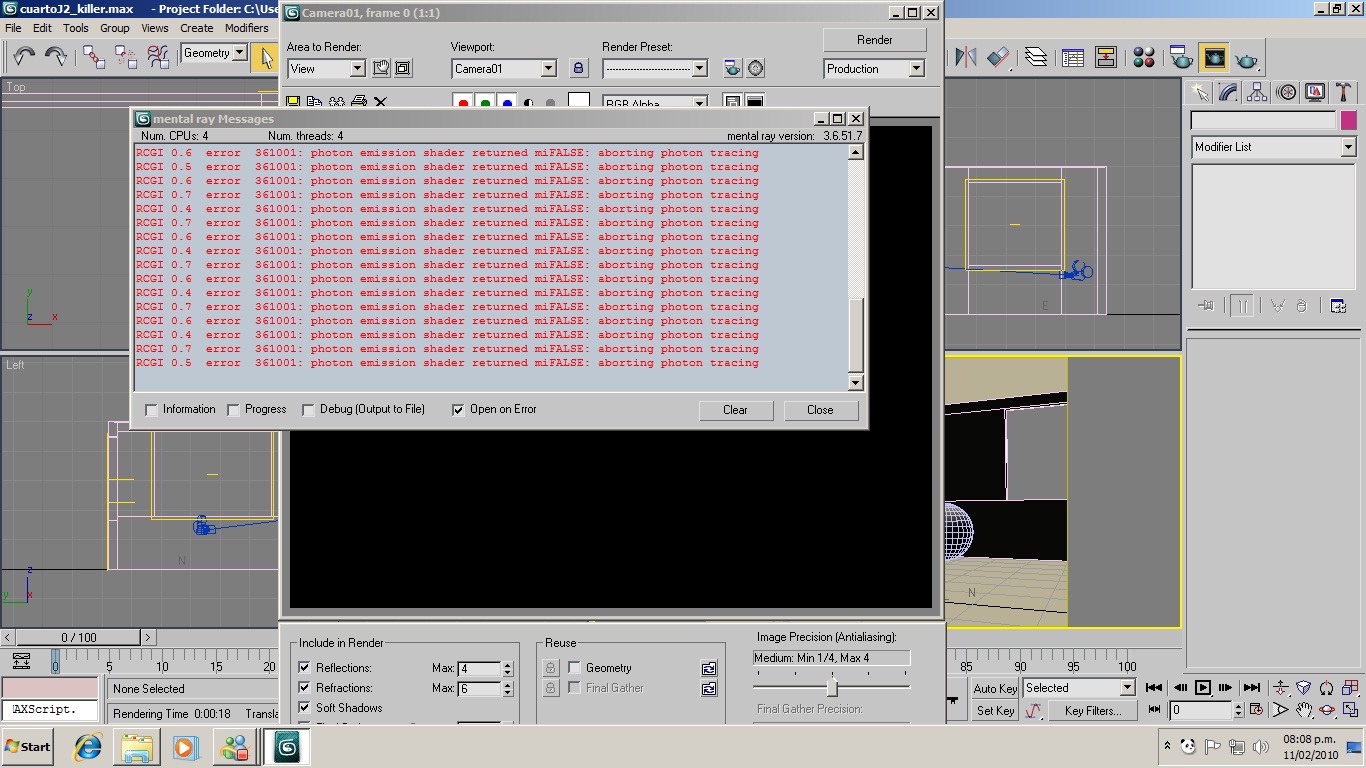Open the Group menu
Screen dimensions: 1366x768
click(115, 28)
